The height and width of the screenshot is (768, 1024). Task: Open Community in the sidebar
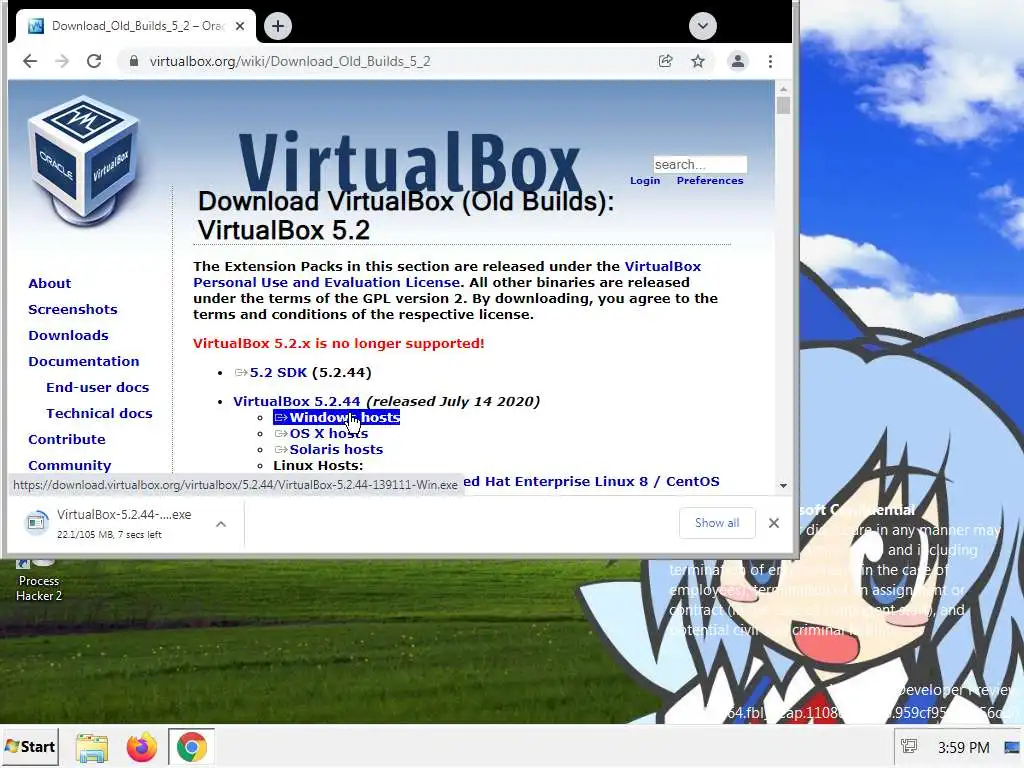tap(69, 466)
